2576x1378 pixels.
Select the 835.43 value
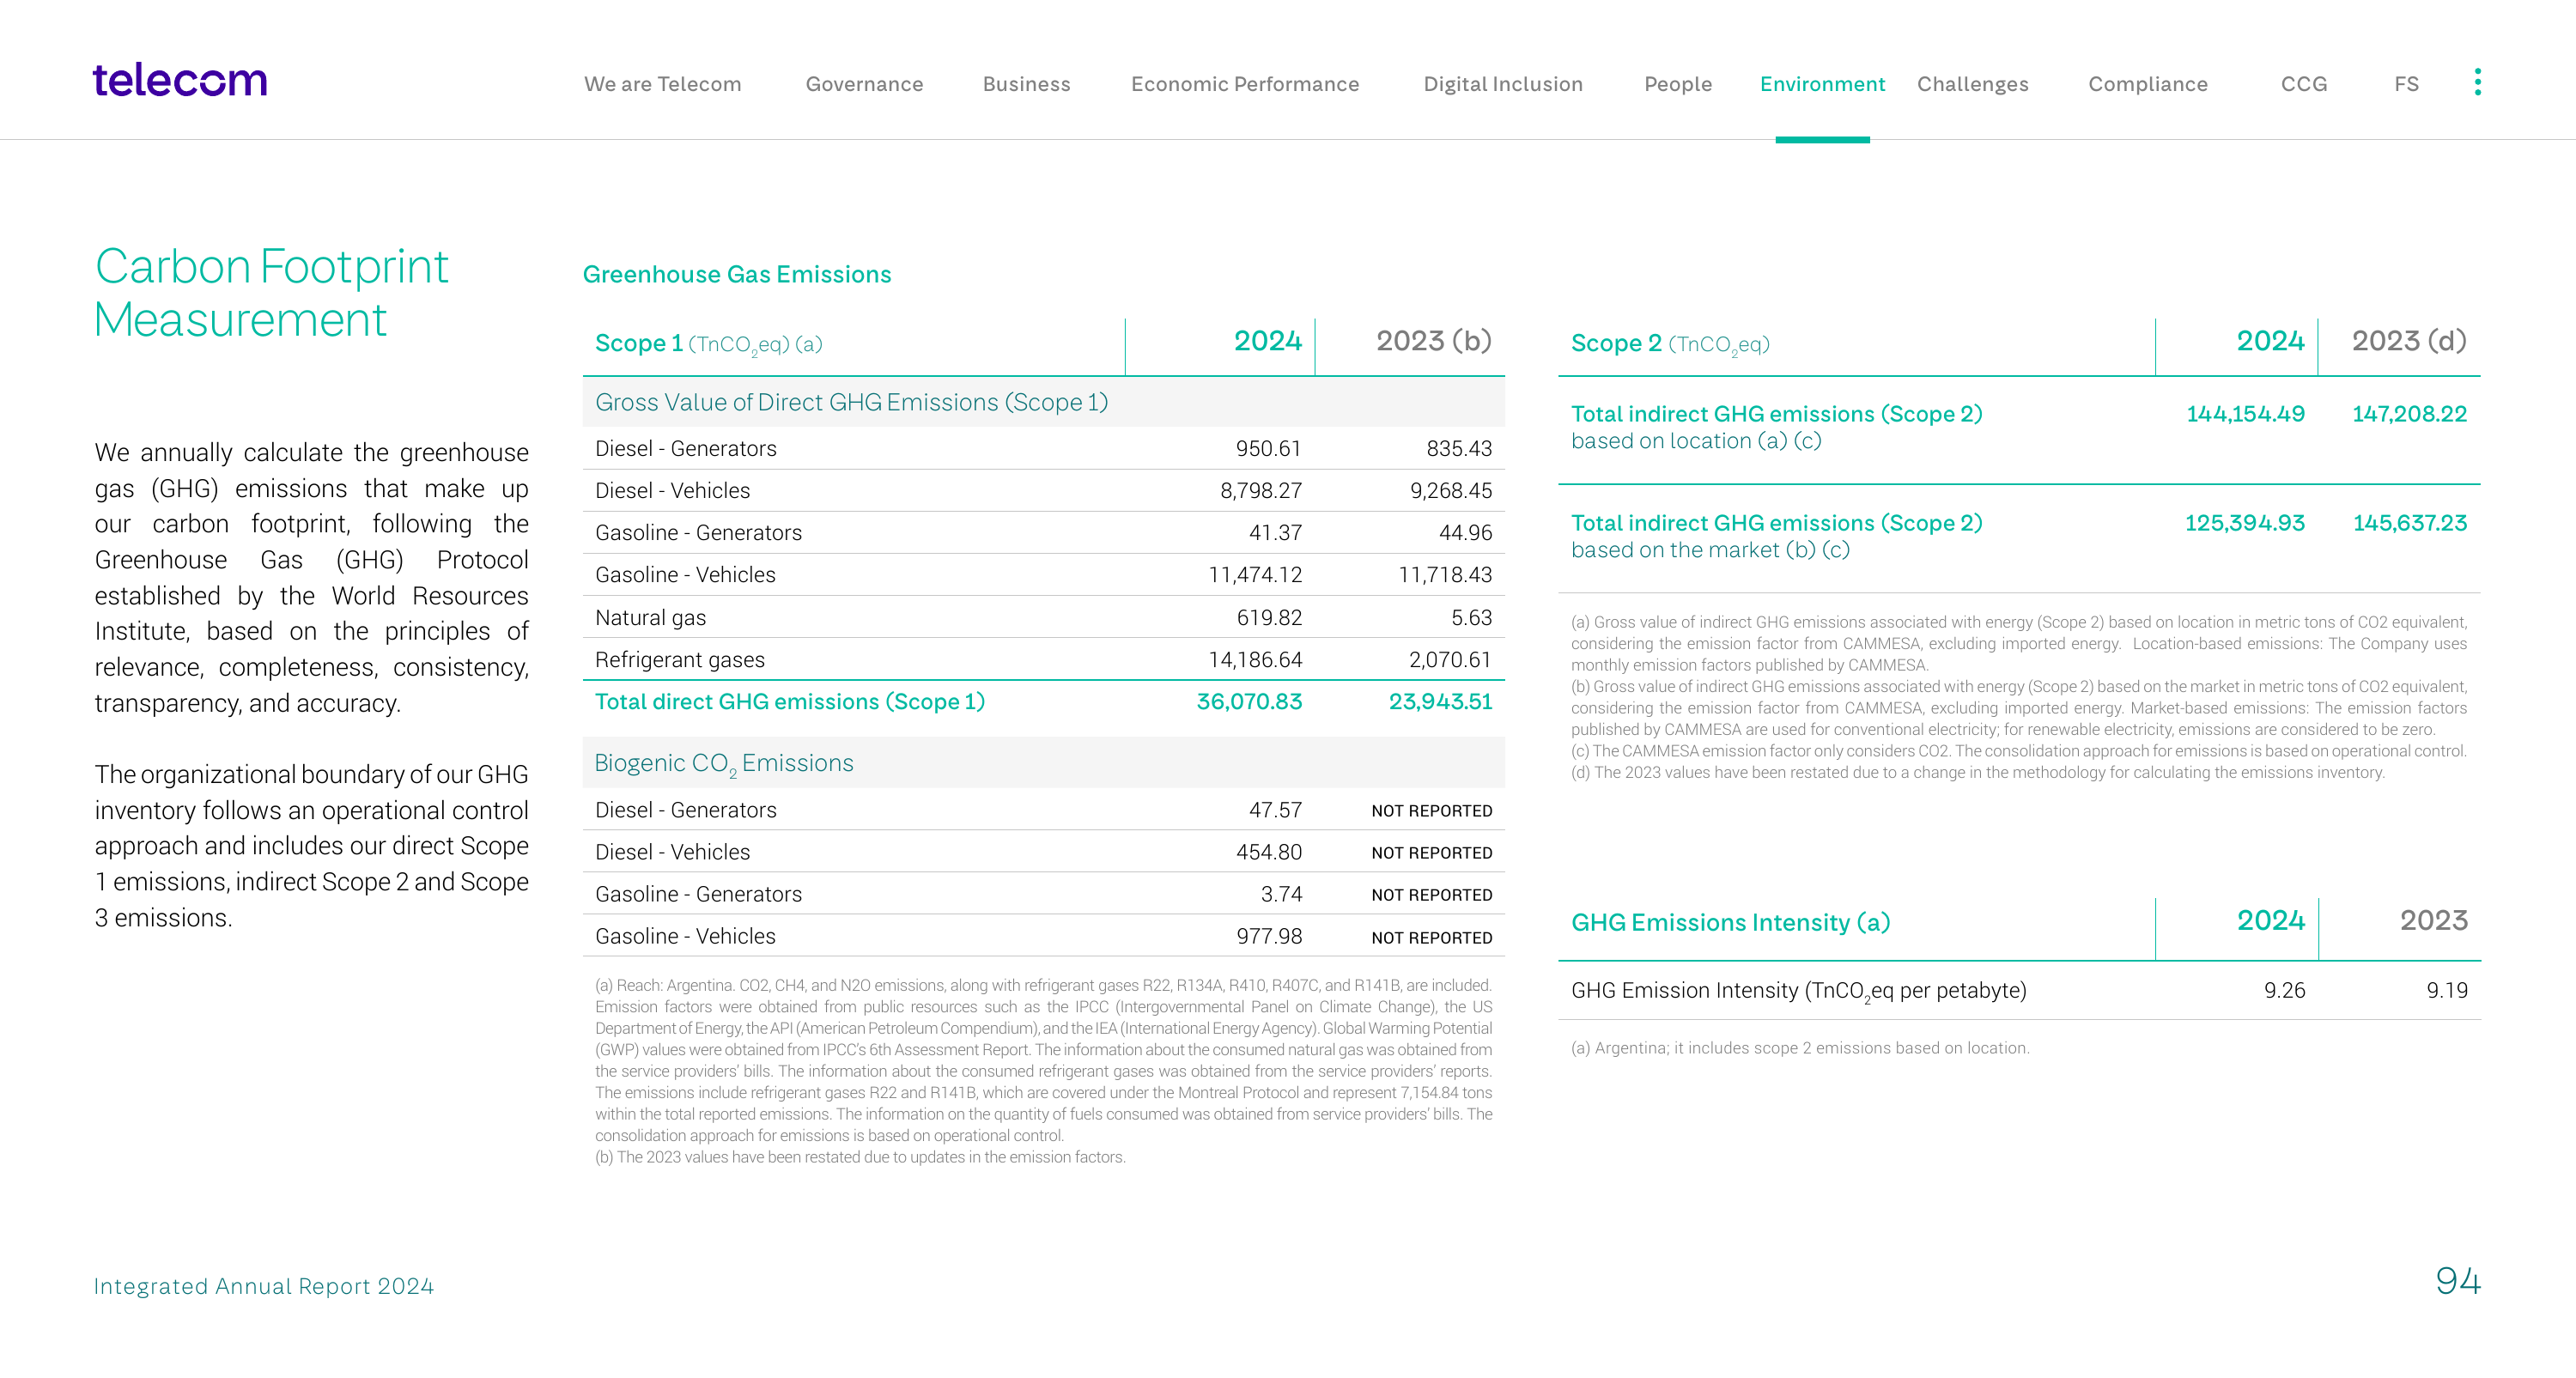click(x=1459, y=448)
